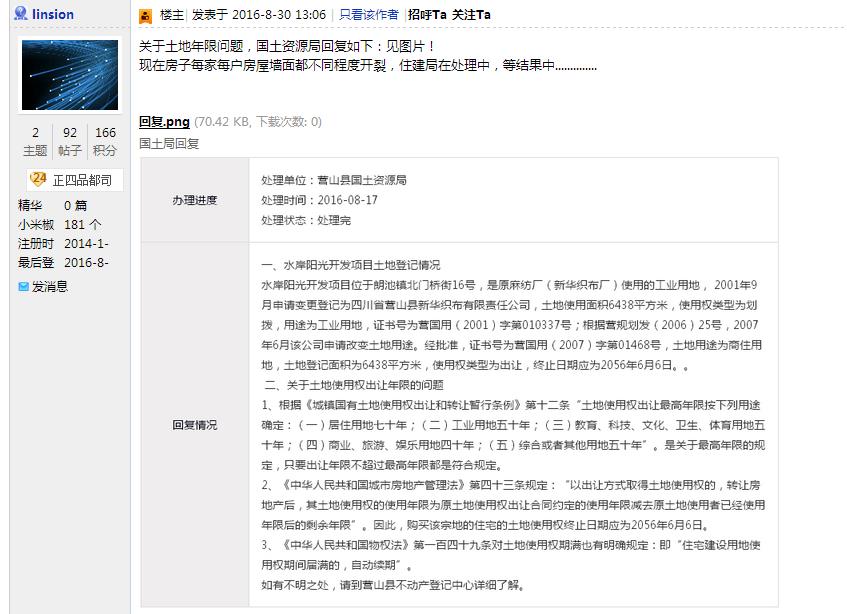
Task: Click the orange poster icon before 楼主
Action: [x=145, y=16]
